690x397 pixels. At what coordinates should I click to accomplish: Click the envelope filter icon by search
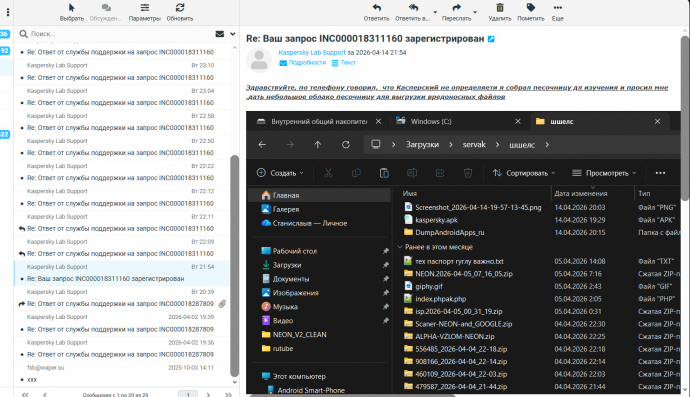pyautogui.click(x=220, y=34)
